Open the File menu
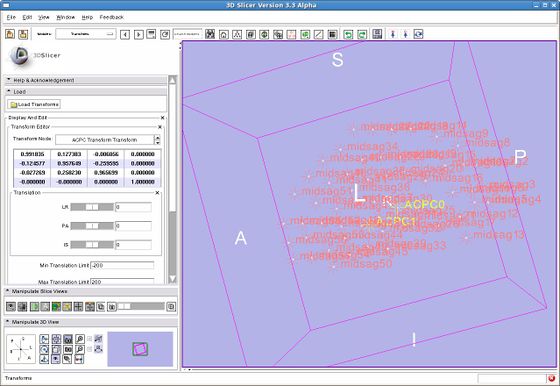The width and height of the screenshot is (560, 386). 11,17
